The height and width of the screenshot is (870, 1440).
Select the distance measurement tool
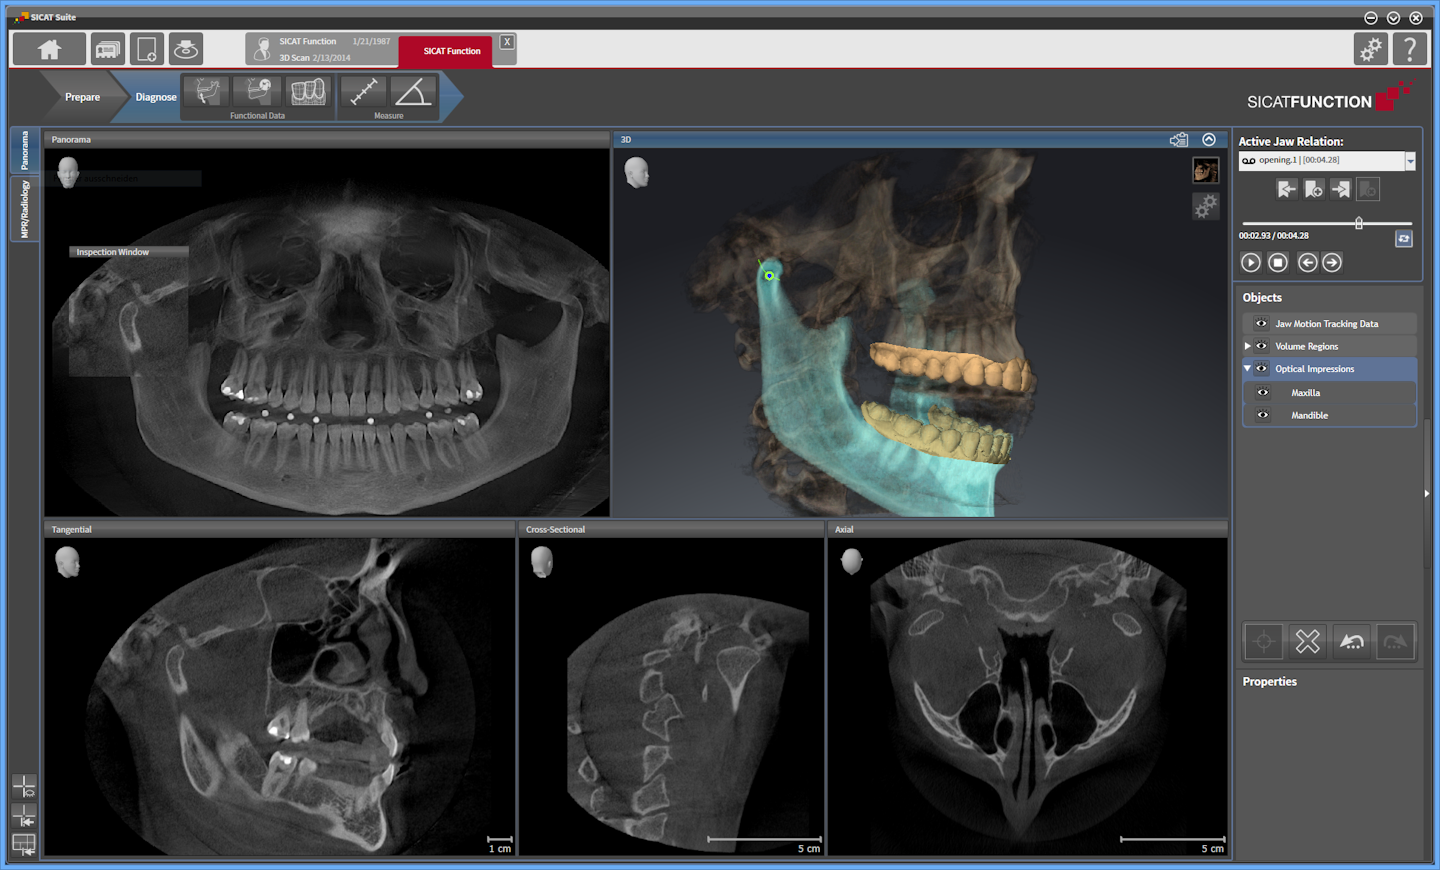click(x=363, y=92)
